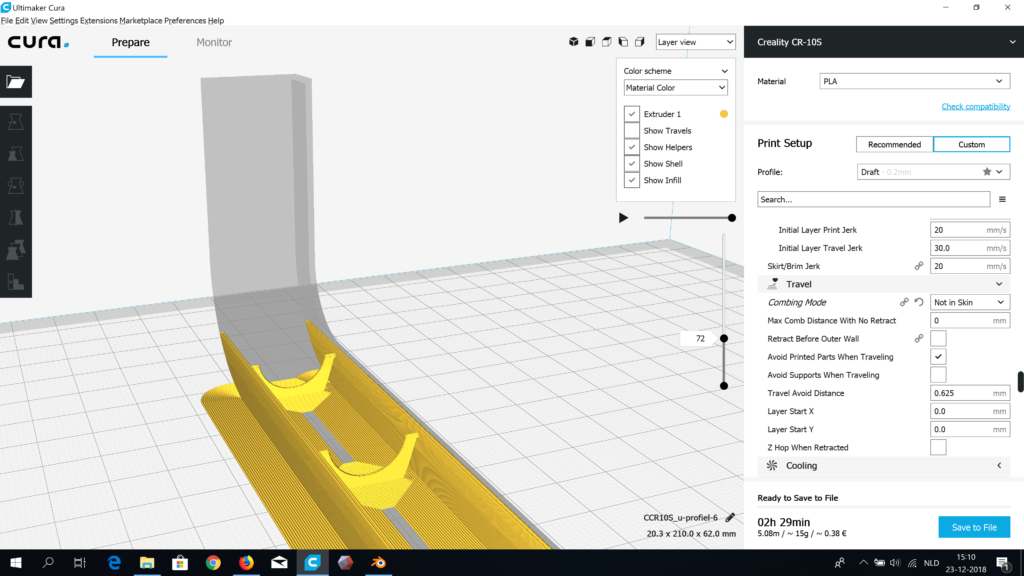The image size is (1024, 576).
Task: Uncheck Avoid Printed Parts When Traveling
Action: pyautogui.click(x=938, y=357)
